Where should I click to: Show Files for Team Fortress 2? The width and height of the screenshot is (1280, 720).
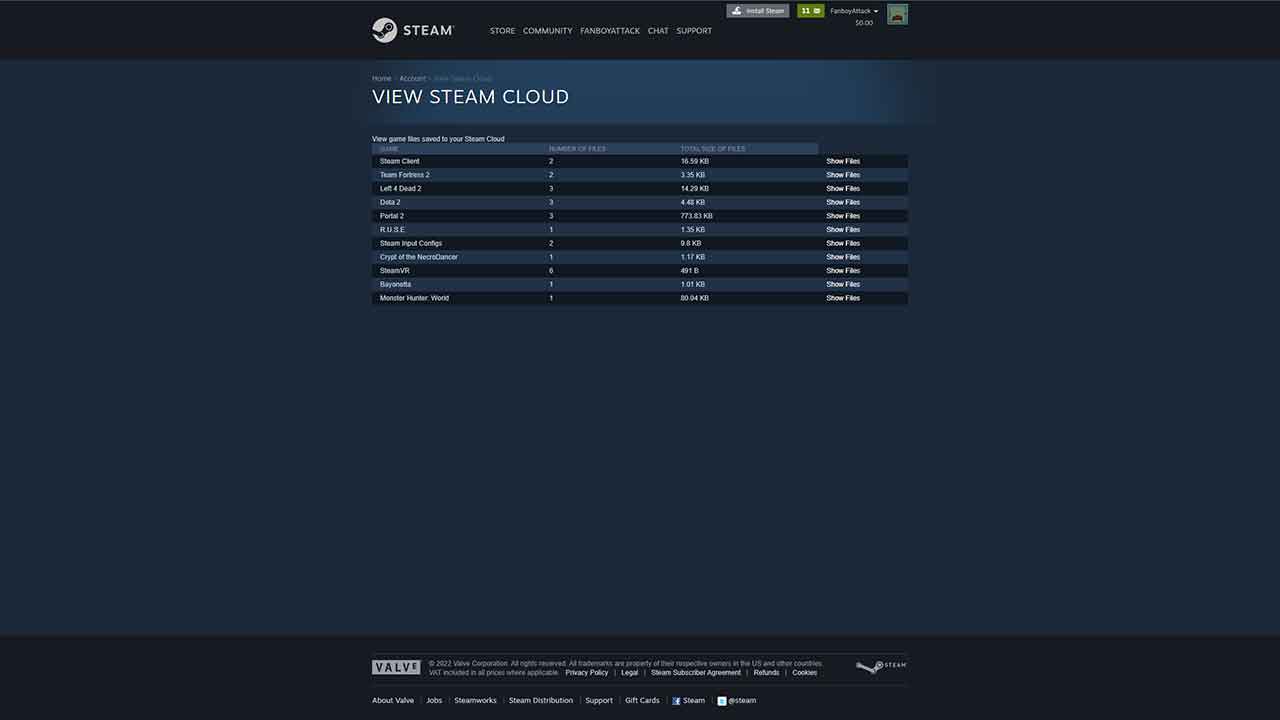[x=842, y=174]
